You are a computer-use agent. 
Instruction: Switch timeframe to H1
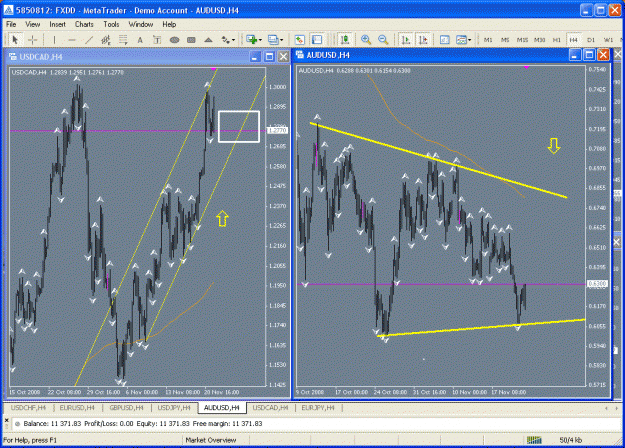tap(557, 40)
